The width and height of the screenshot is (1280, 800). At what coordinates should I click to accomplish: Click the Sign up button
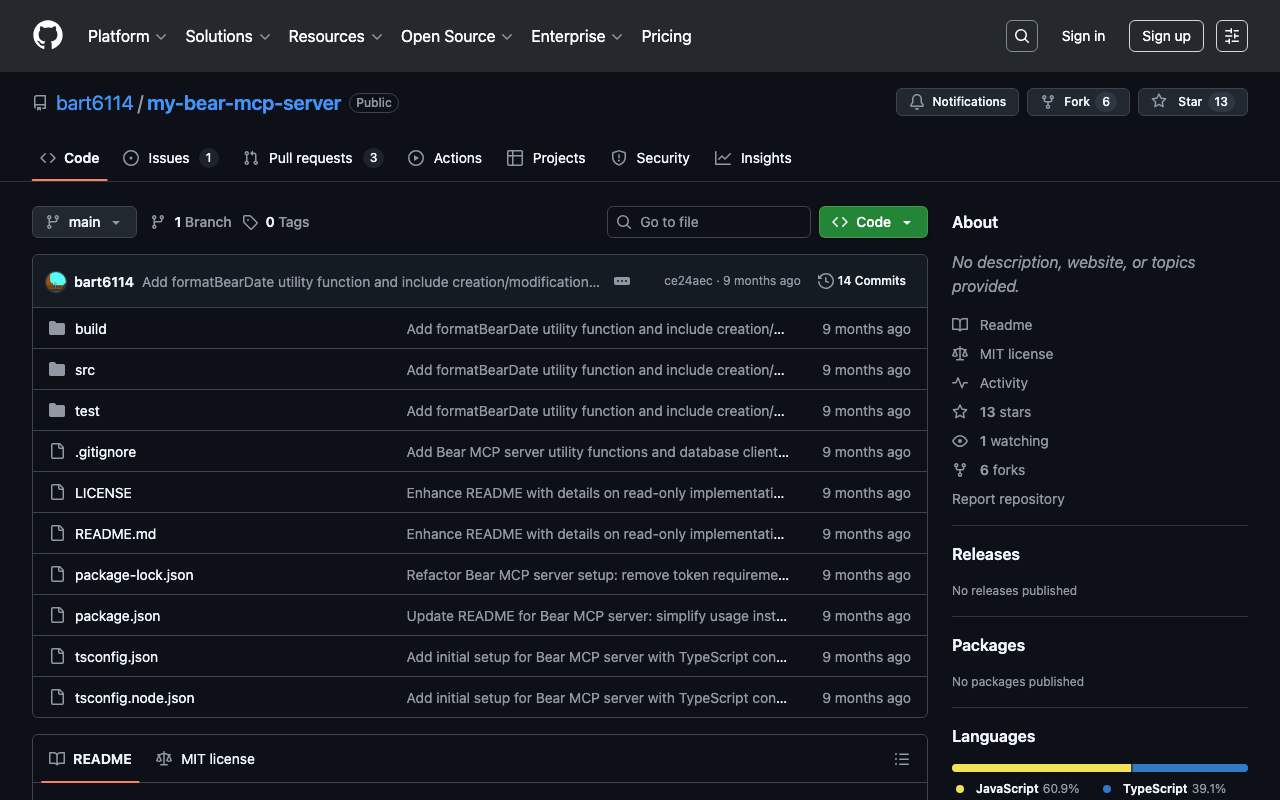click(1166, 36)
